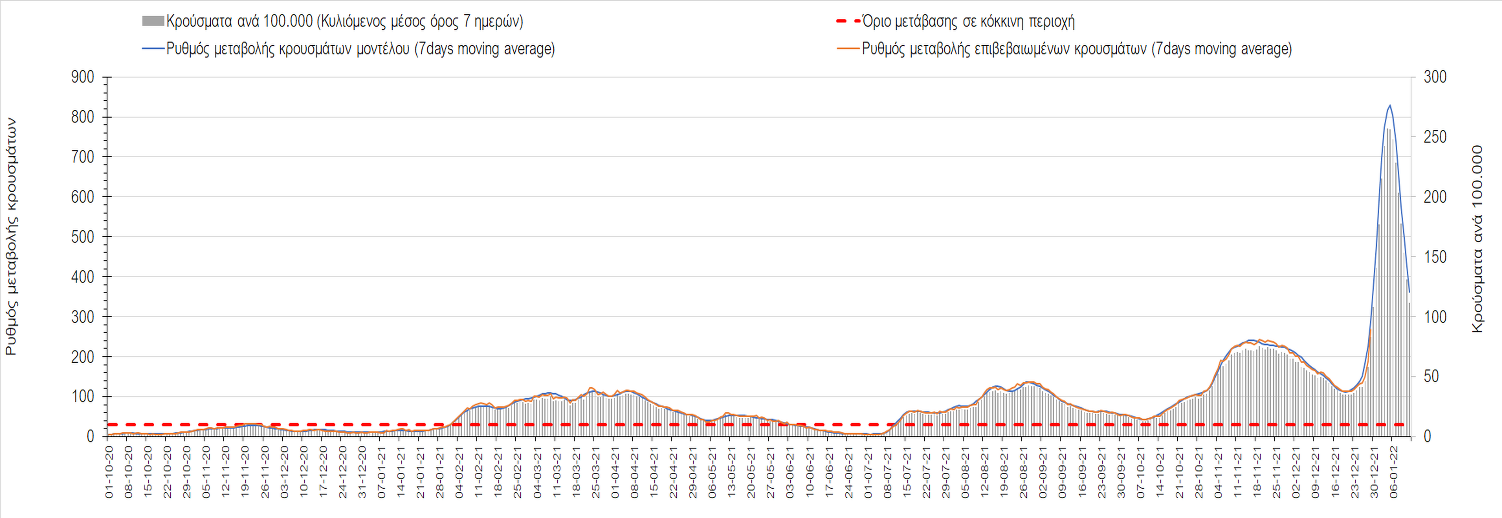Image resolution: width=1502 pixels, height=518 pixels.
Task: Click the 06-01-22 date label
Action: pos(1396,470)
